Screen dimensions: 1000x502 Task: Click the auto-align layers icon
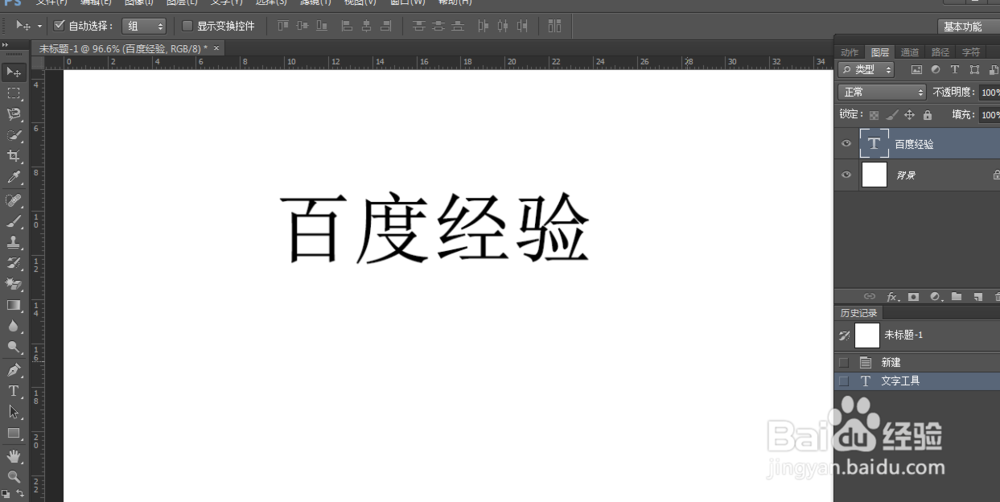[555, 26]
